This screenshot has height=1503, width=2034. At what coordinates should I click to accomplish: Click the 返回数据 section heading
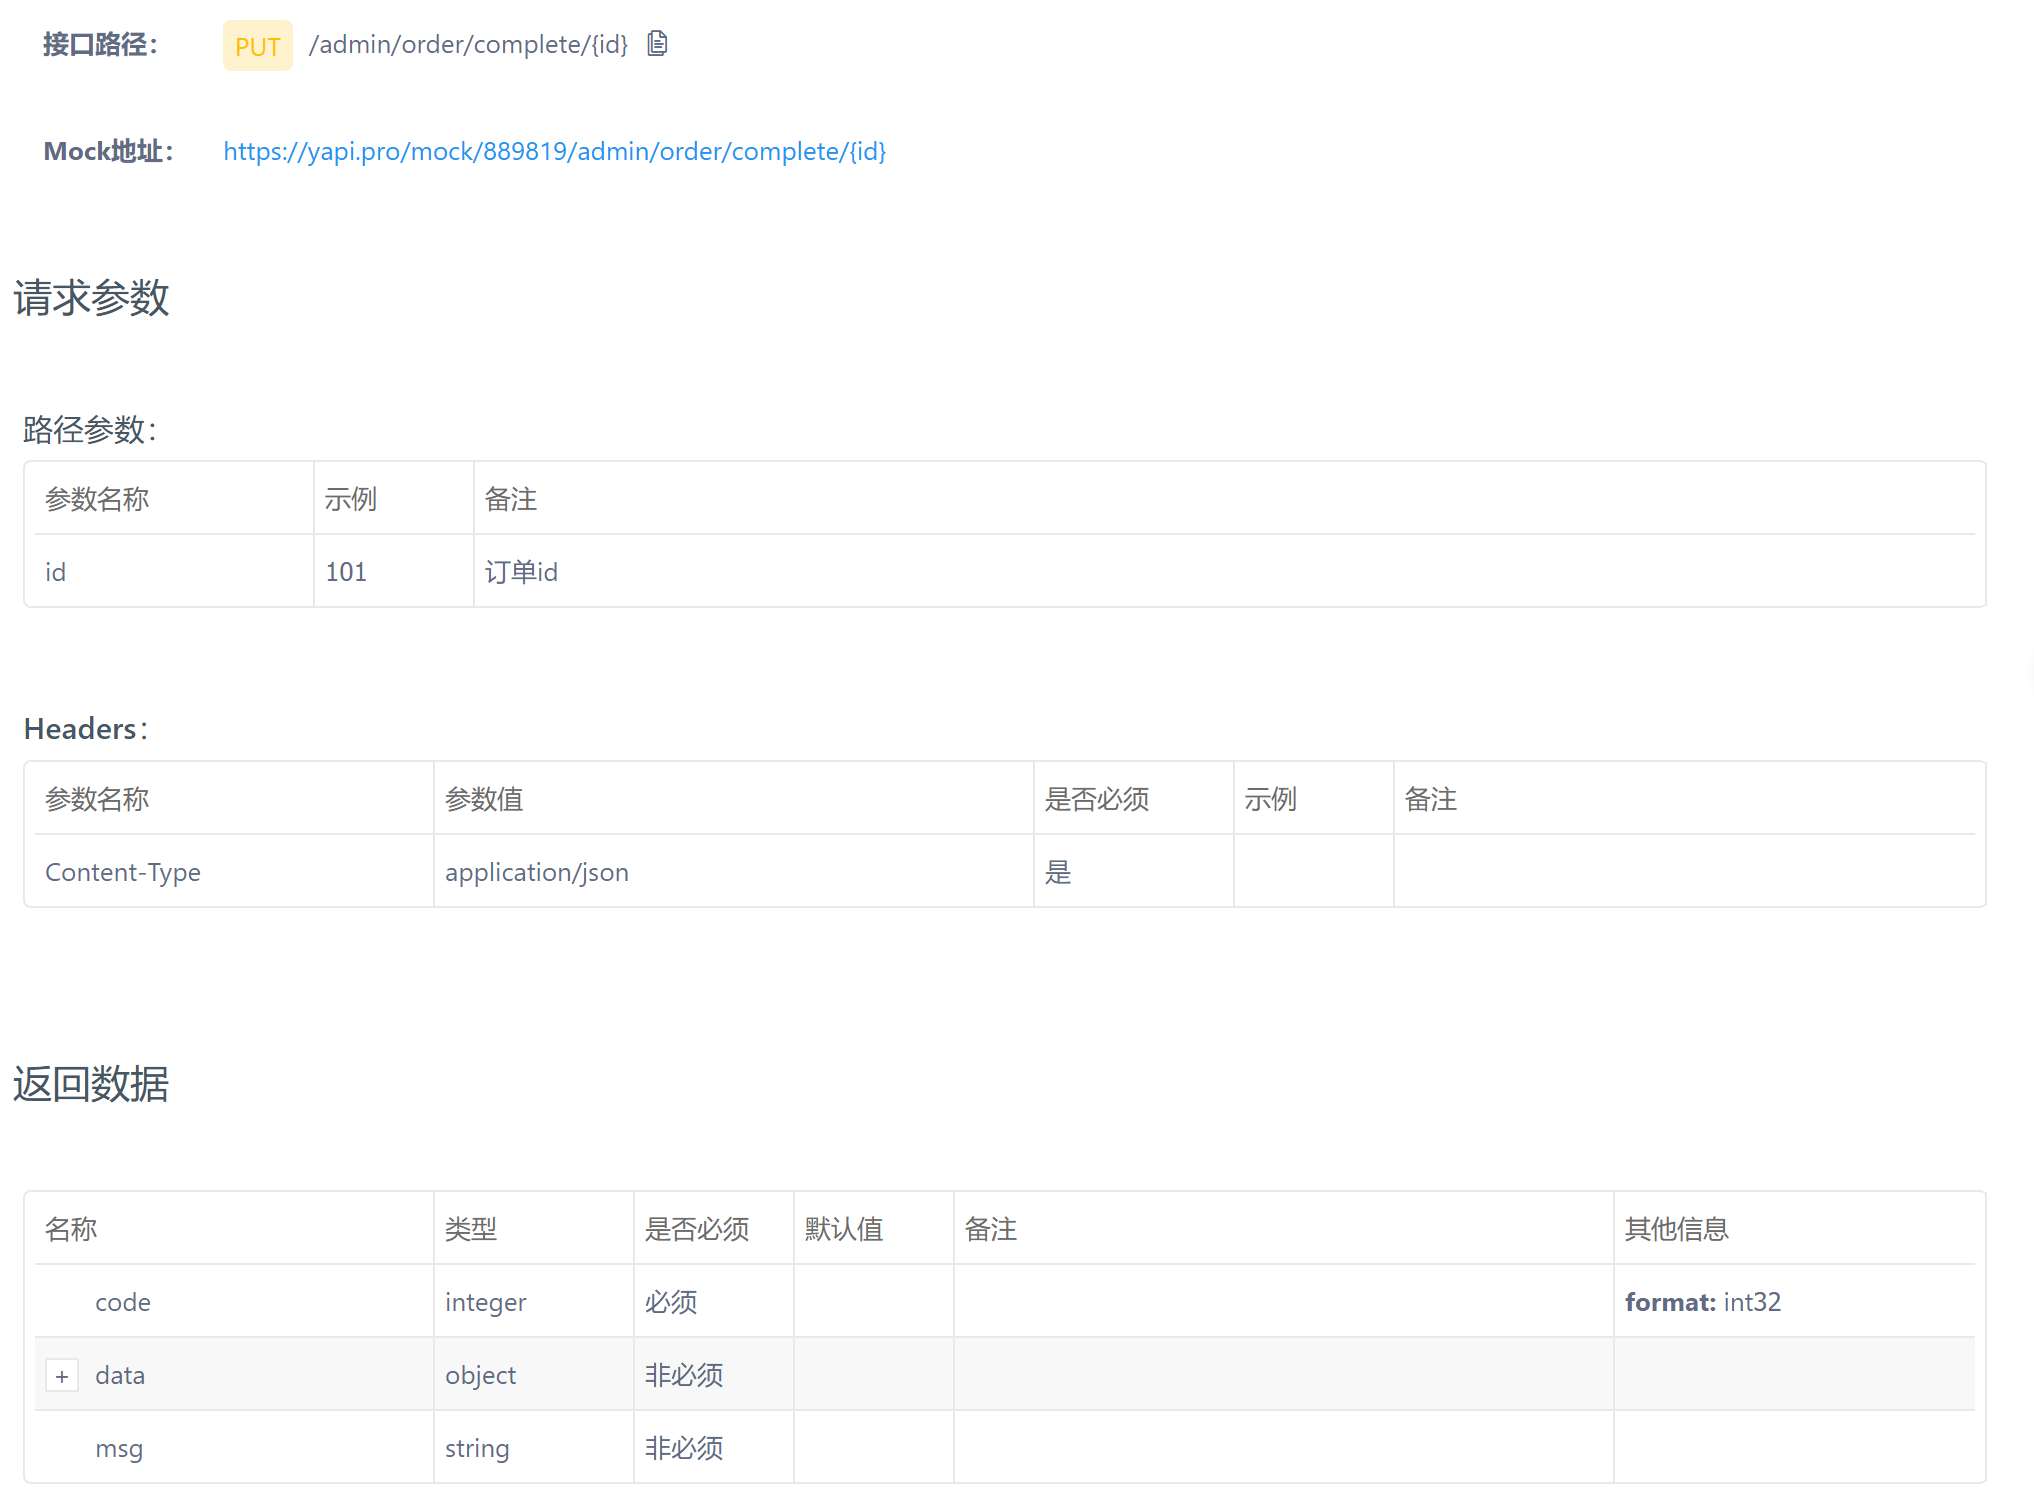[91, 1084]
